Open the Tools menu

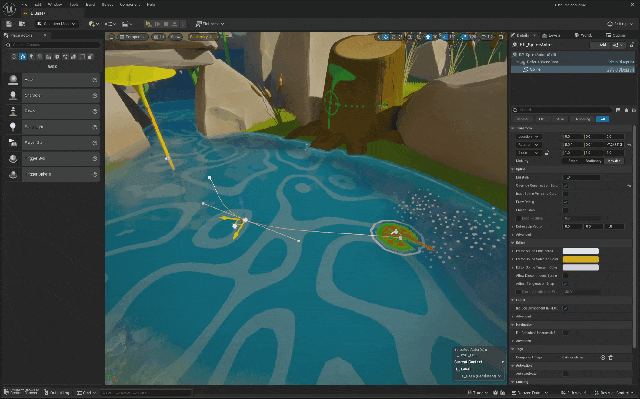74,4
